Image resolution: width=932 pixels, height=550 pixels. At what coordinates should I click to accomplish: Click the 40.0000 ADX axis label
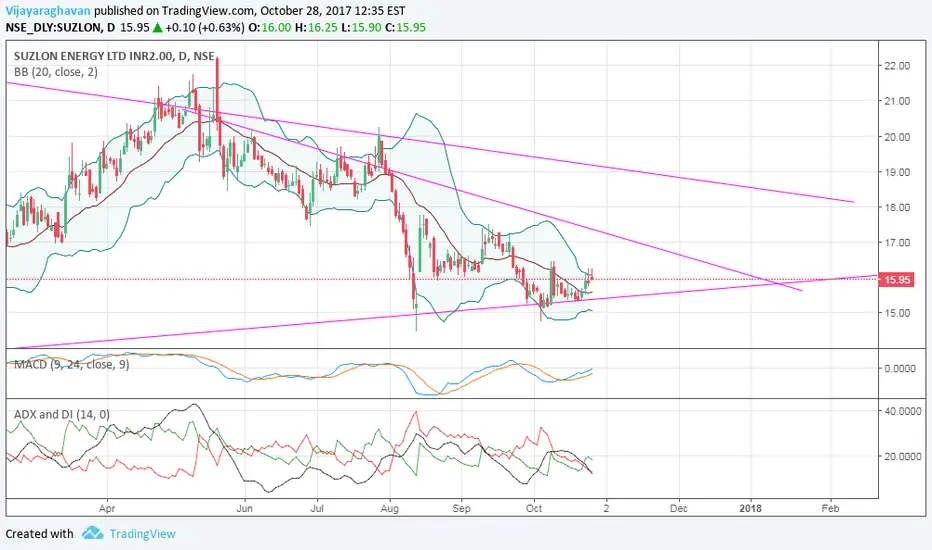click(902, 411)
